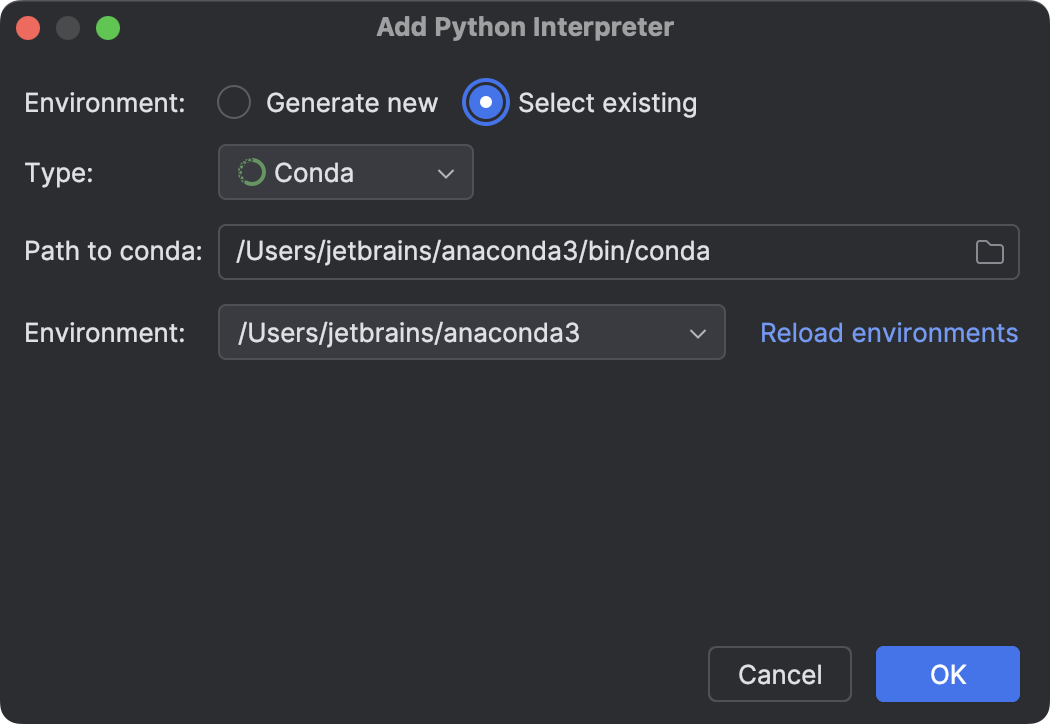Select the Generate new radio button
1050x724 pixels.
pos(233,102)
